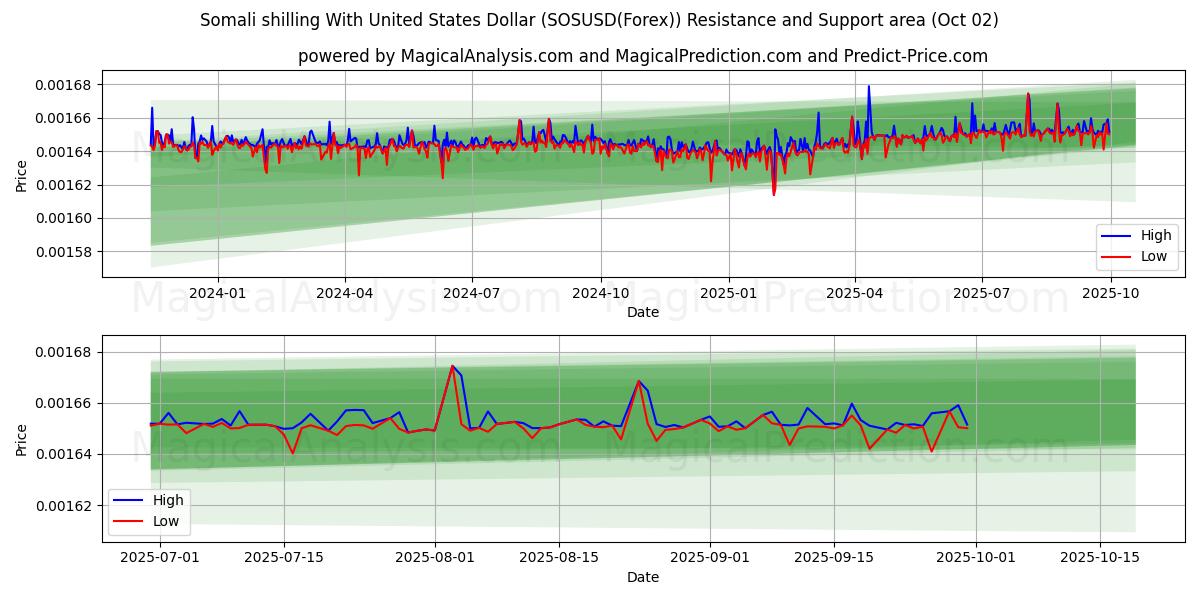Click the 2025-04 date tick label
Viewport: 1200px width, 600px height.
point(854,293)
